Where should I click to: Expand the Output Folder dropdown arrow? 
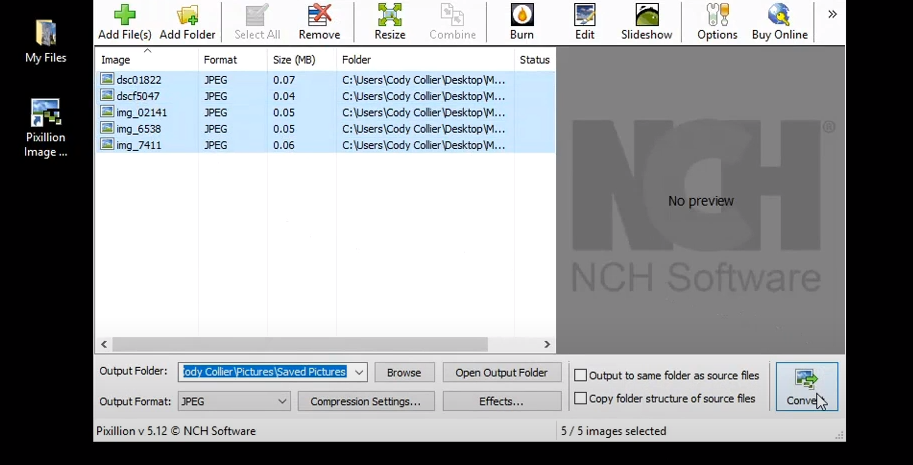(359, 372)
